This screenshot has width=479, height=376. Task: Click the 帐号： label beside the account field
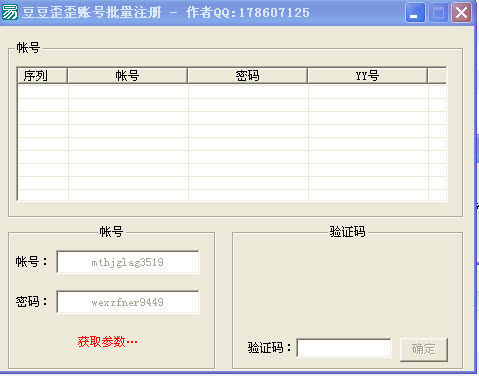pos(32,261)
